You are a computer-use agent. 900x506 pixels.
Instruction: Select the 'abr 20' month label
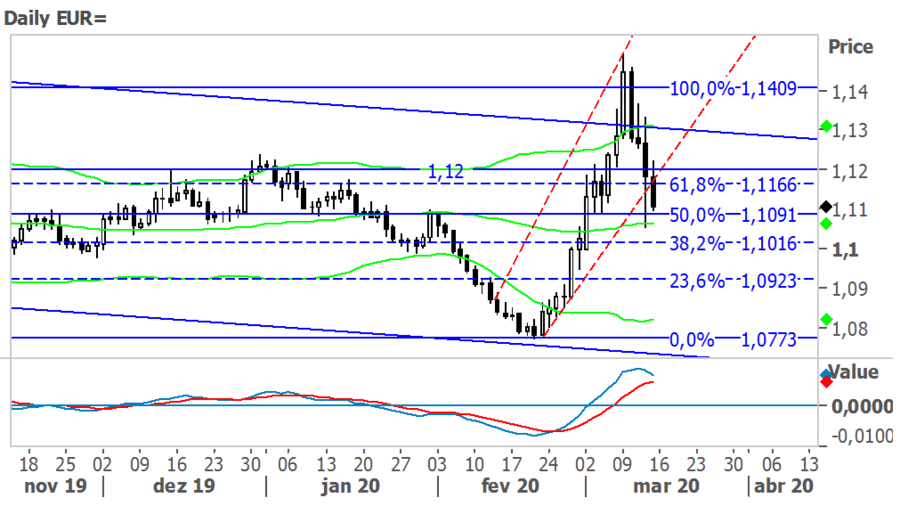click(783, 486)
